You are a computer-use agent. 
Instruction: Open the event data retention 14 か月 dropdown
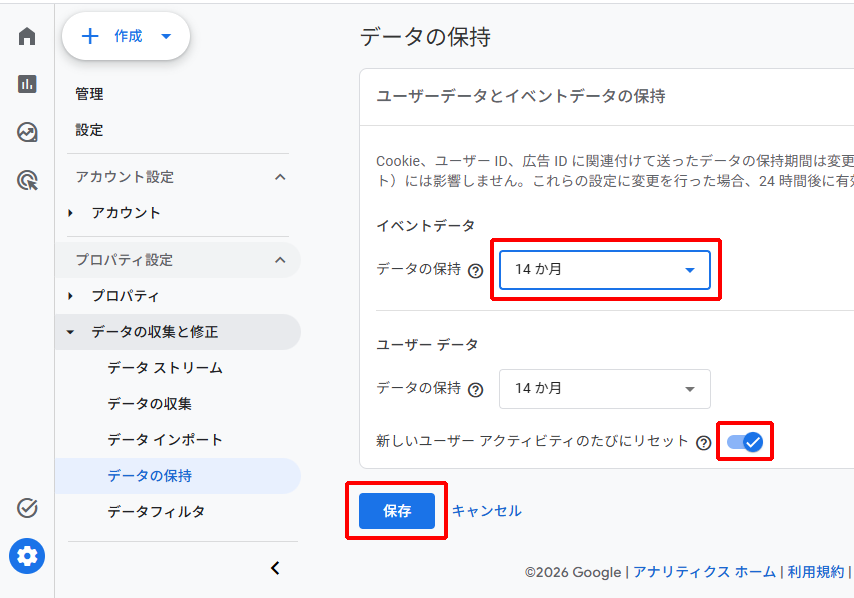click(605, 270)
